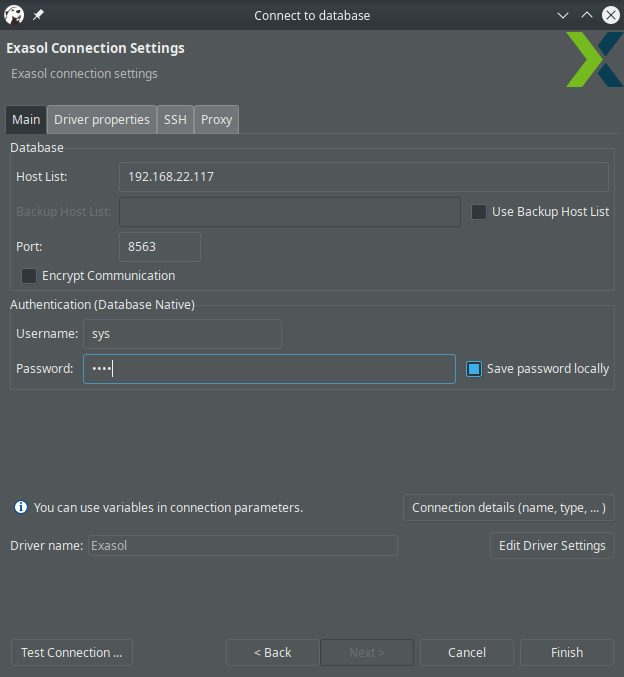Open the Proxy tab
Image resolution: width=624 pixels, height=677 pixels.
216,120
